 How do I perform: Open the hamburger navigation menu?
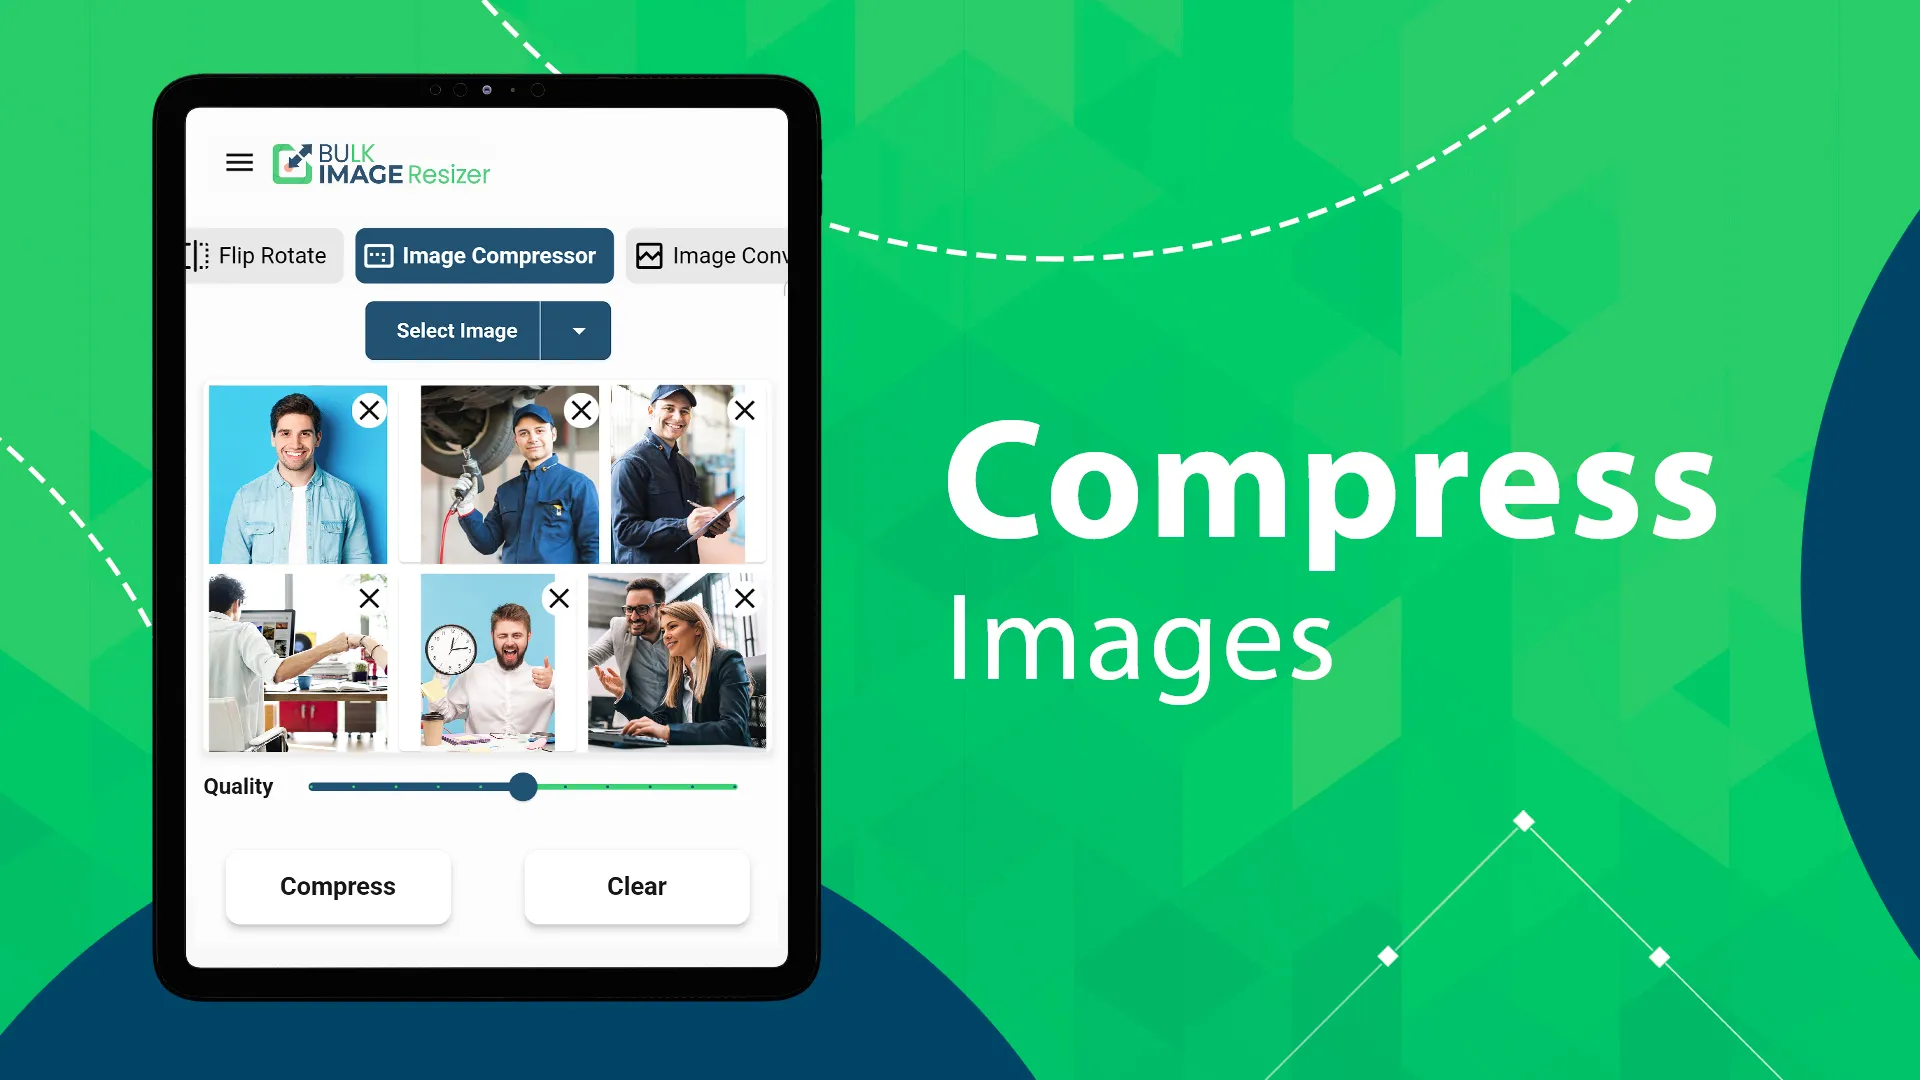click(237, 161)
